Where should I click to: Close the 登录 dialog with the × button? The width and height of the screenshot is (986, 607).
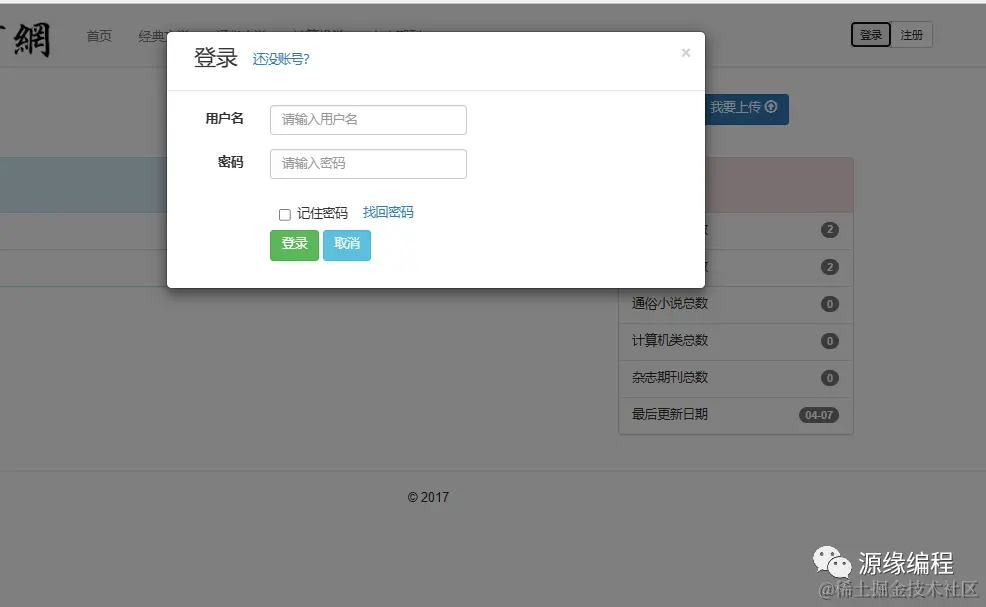[686, 53]
